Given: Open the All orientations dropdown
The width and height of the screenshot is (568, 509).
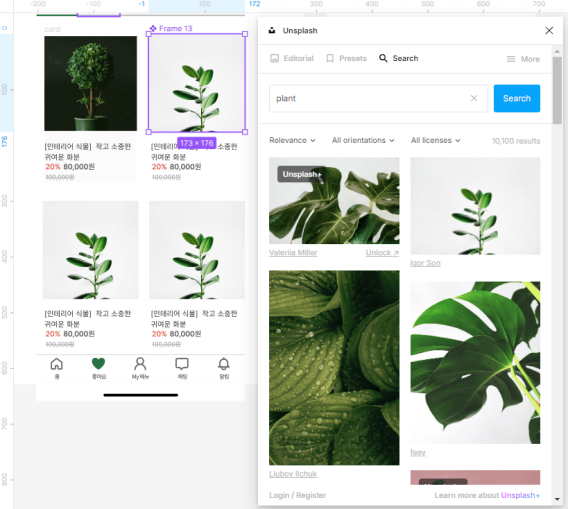Looking at the screenshot, I should point(363,140).
